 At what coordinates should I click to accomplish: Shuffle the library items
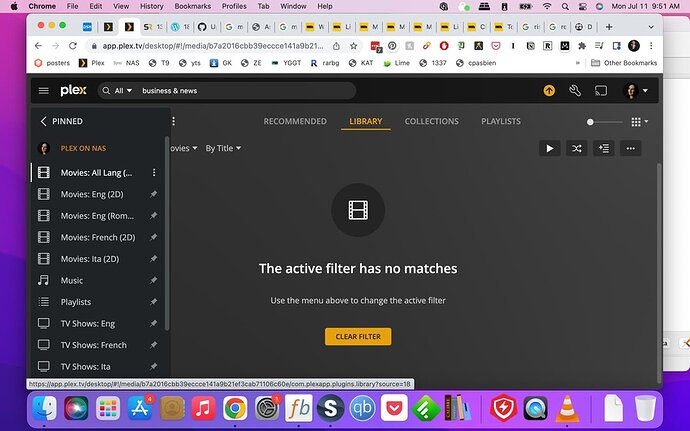coord(576,148)
